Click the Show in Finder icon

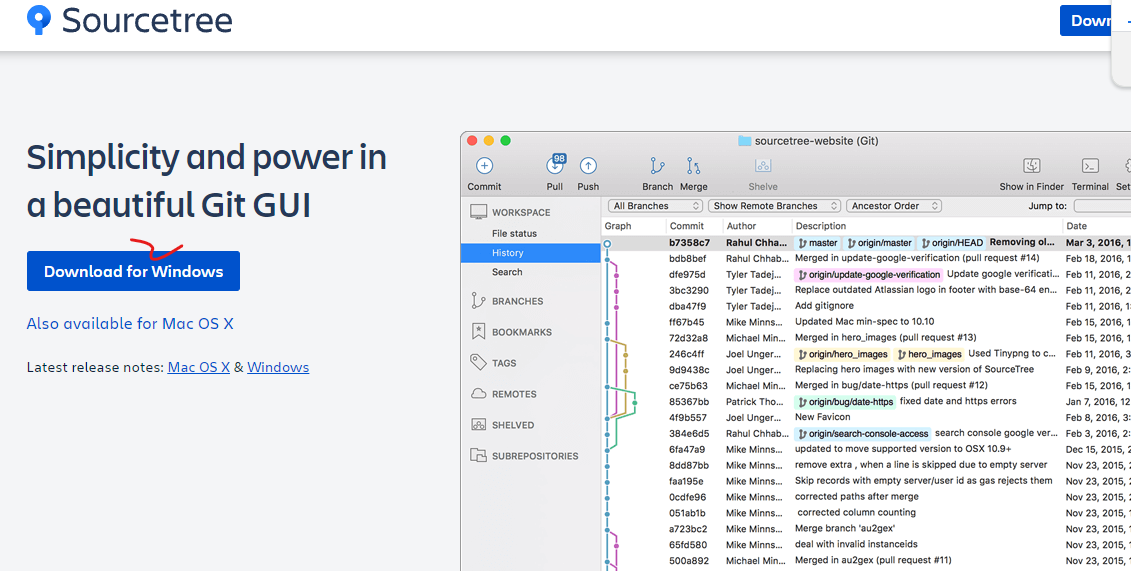point(1031,166)
